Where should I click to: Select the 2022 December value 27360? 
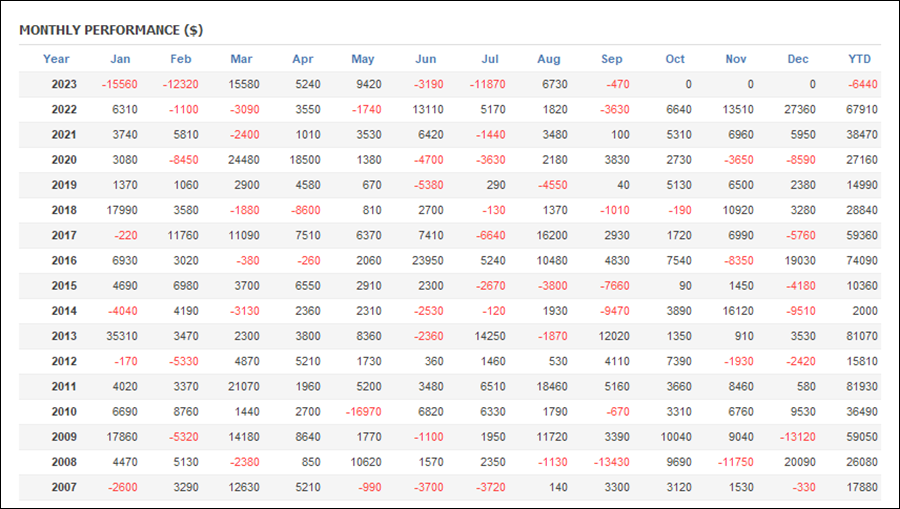point(800,110)
